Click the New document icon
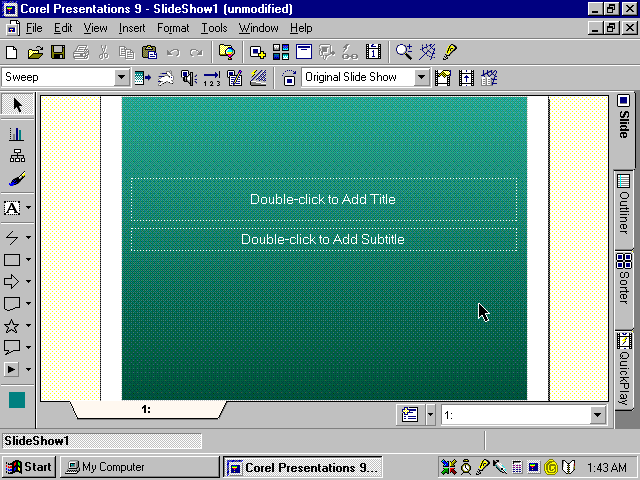 point(12,52)
